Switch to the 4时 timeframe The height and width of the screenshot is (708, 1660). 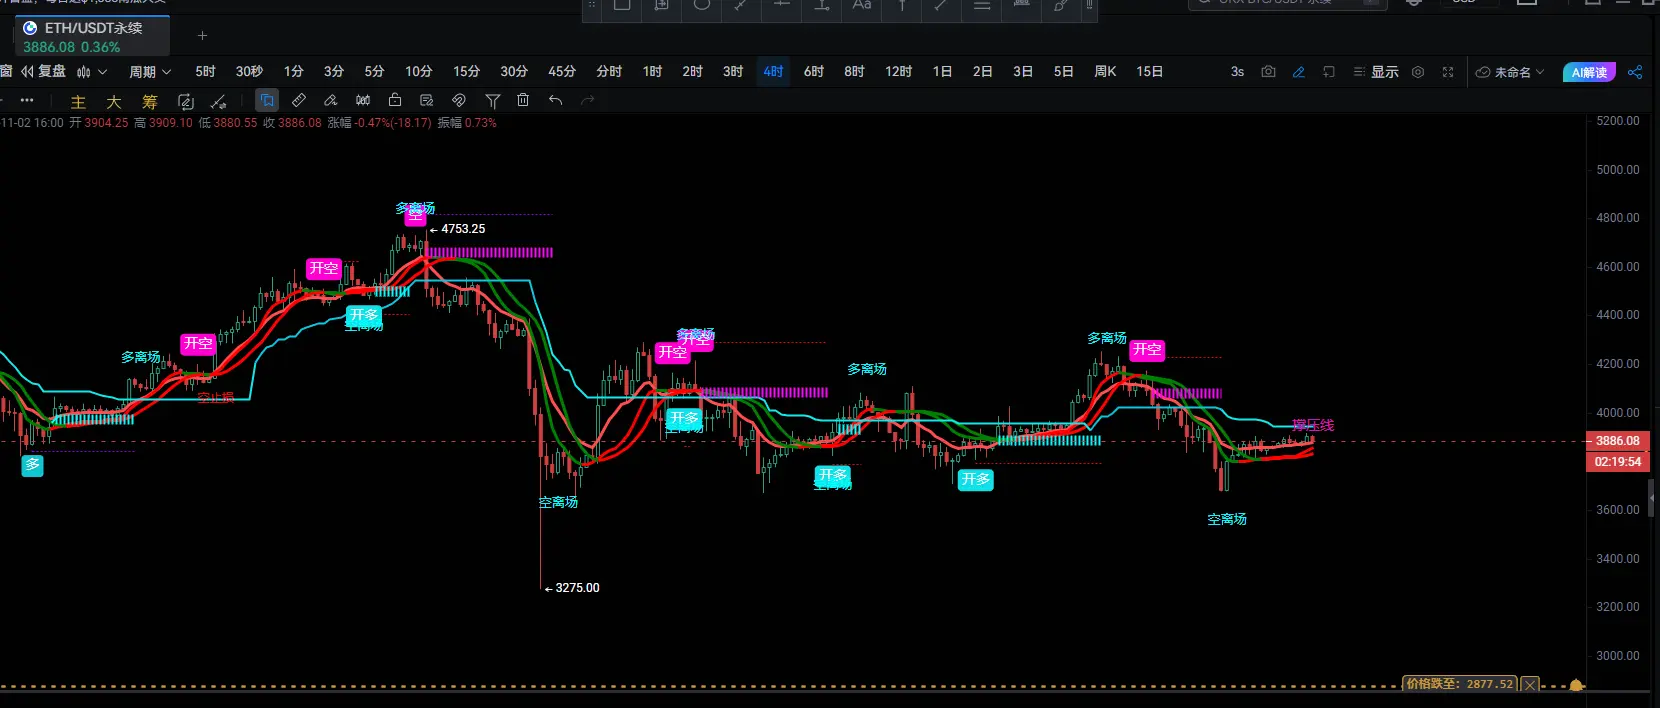pos(773,72)
